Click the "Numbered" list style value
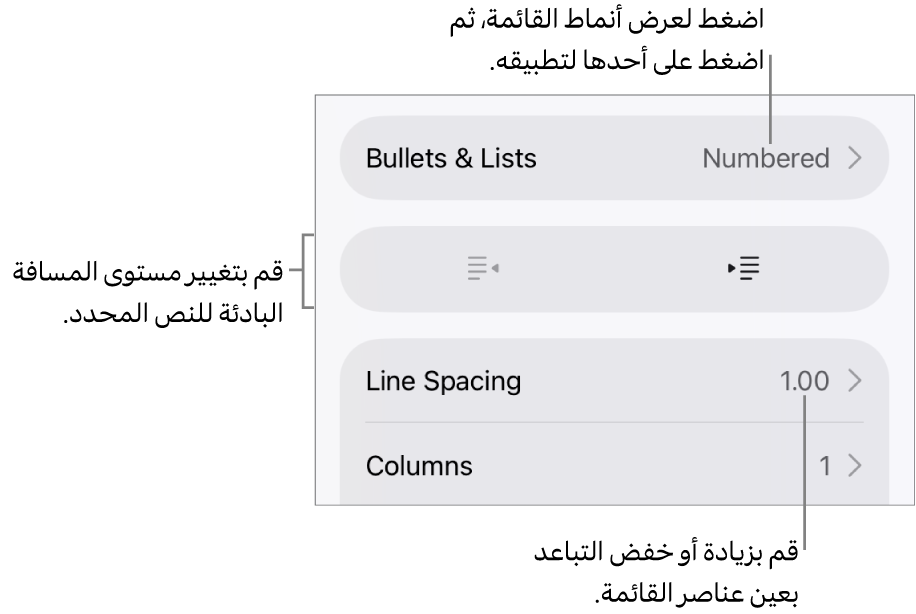This screenshot has height=614, width=916. (x=765, y=158)
